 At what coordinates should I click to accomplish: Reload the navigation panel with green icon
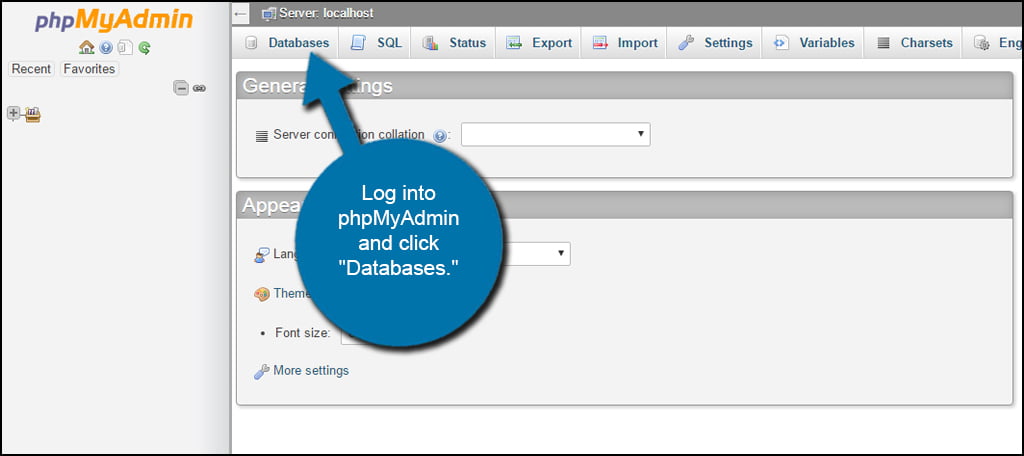pyautogui.click(x=144, y=48)
